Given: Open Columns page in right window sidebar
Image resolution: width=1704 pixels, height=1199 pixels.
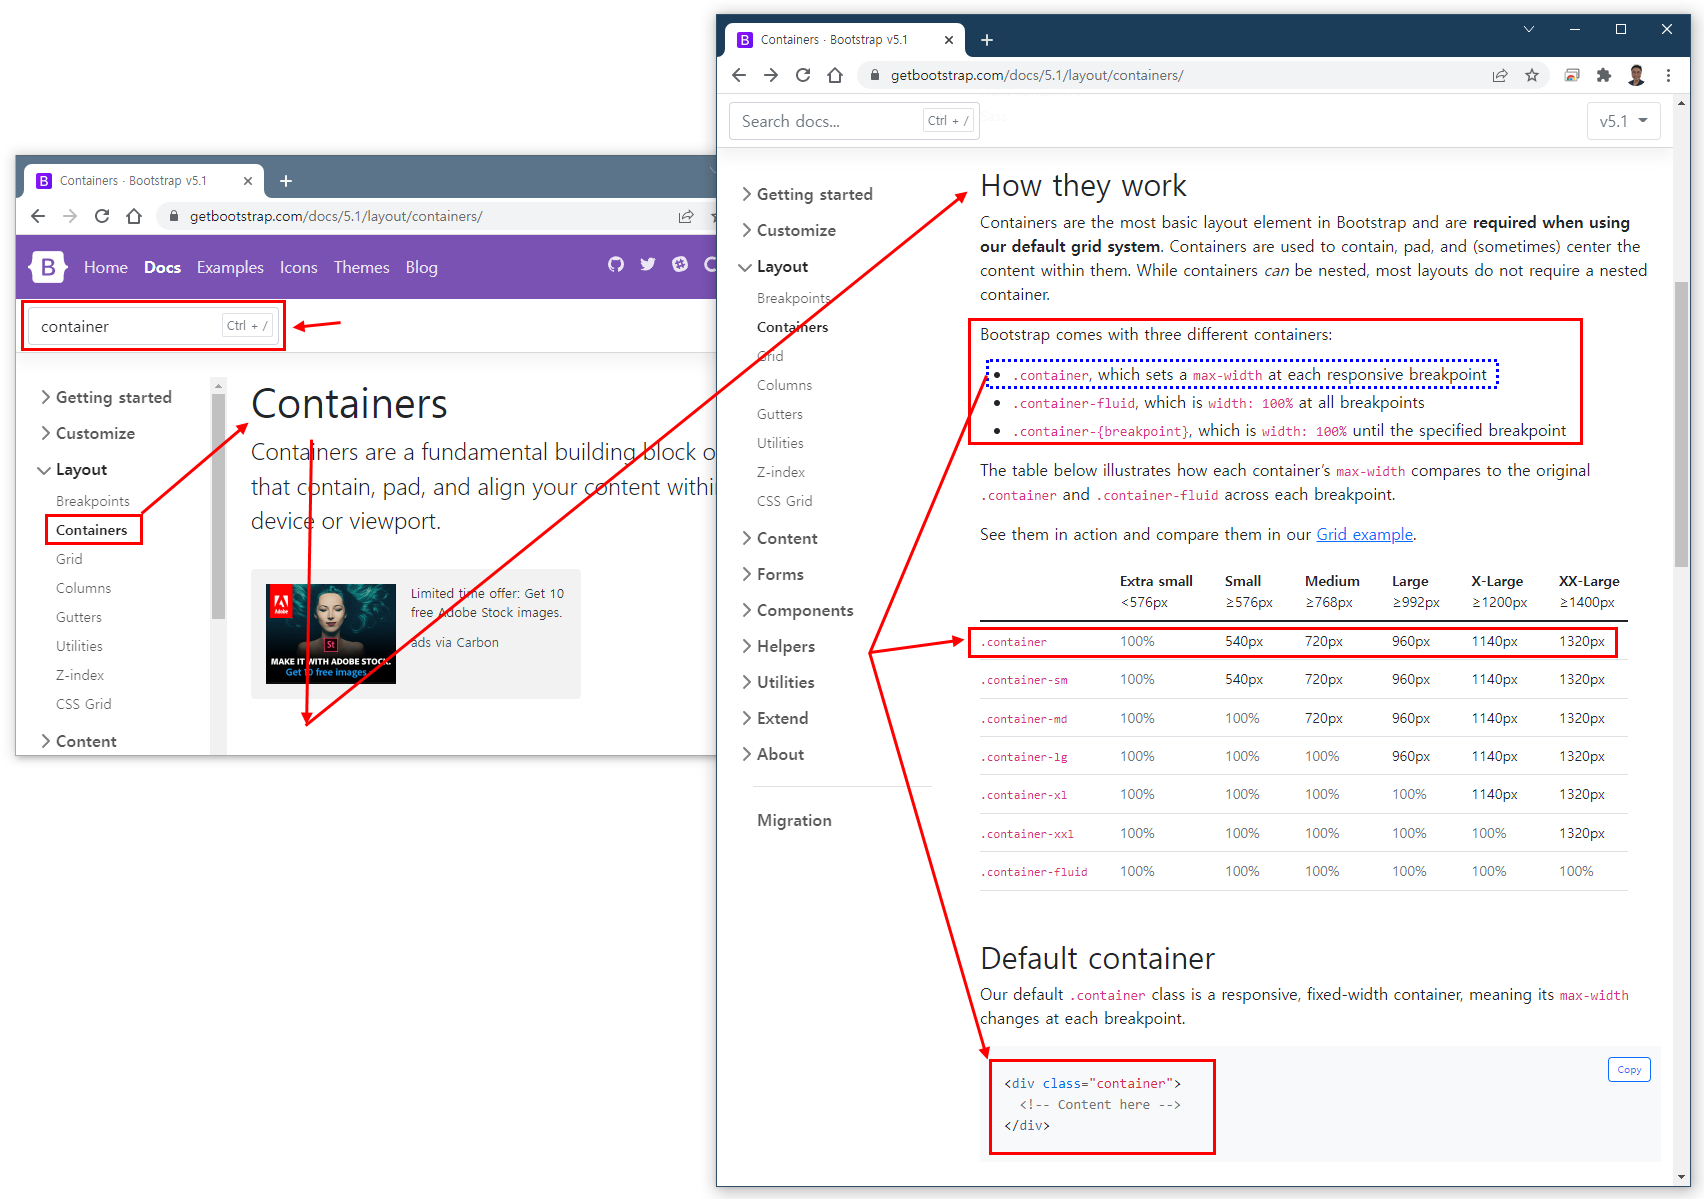Looking at the screenshot, I should click(785, 385).
